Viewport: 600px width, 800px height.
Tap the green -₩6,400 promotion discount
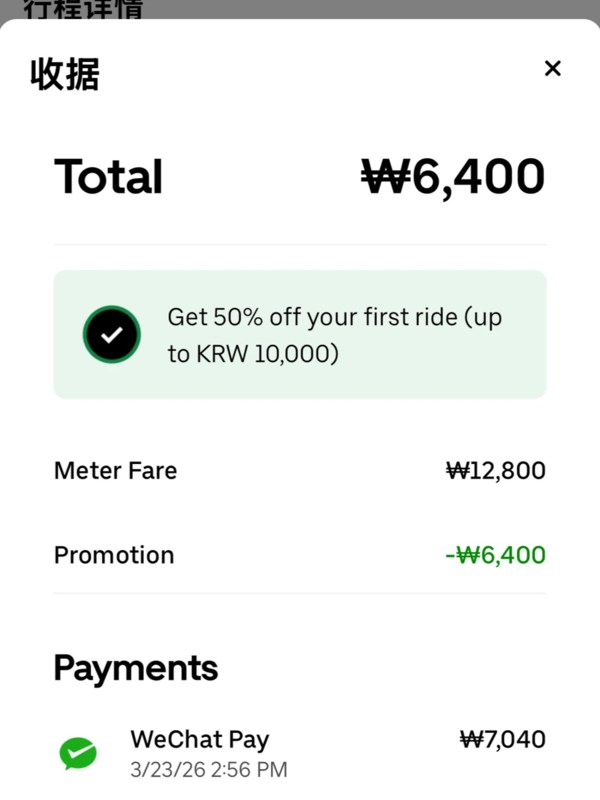pos(496,555)
